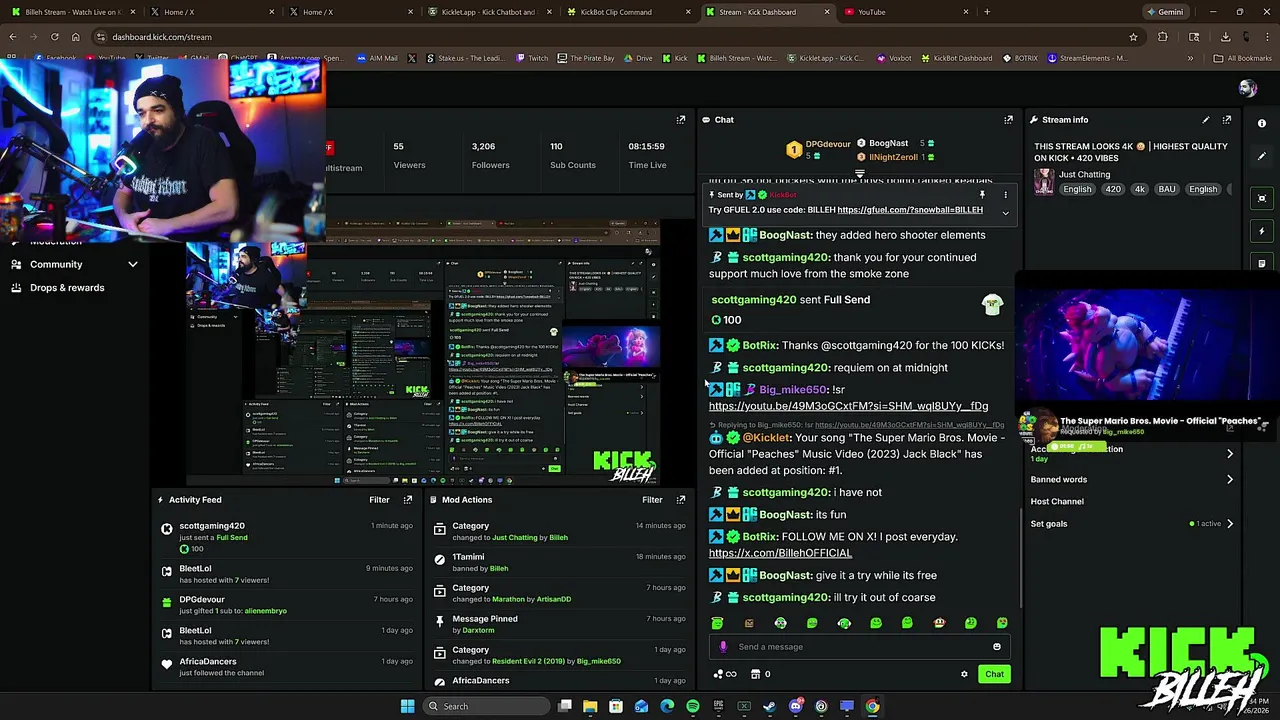1280x720 pixels.
Task: Open Spotify from the taskbar
Action: pos(693,706)
